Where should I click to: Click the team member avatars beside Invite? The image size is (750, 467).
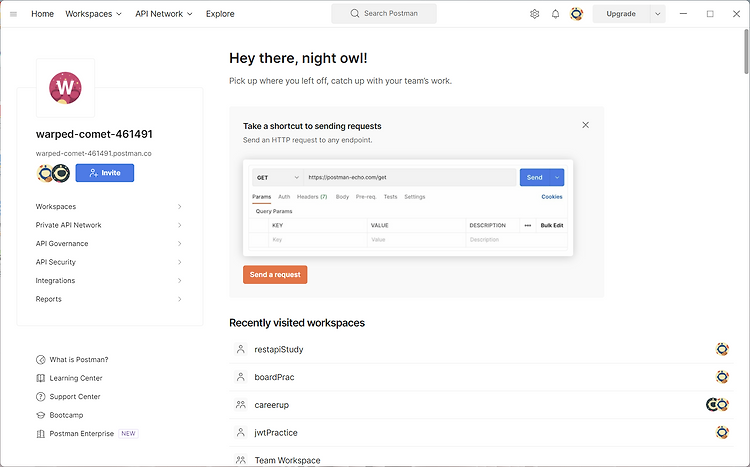[54, 173]
